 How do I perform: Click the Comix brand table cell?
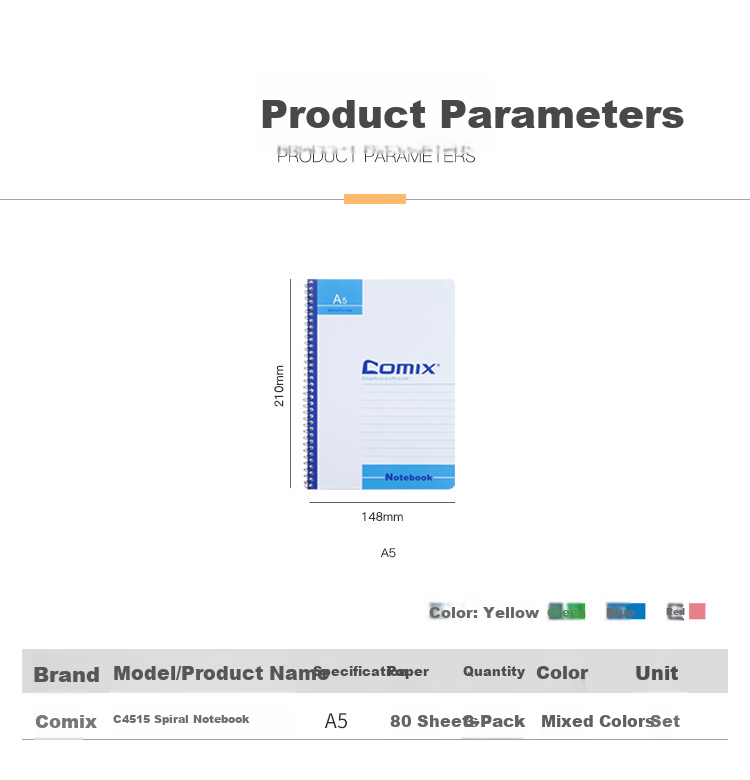[66, 721]
